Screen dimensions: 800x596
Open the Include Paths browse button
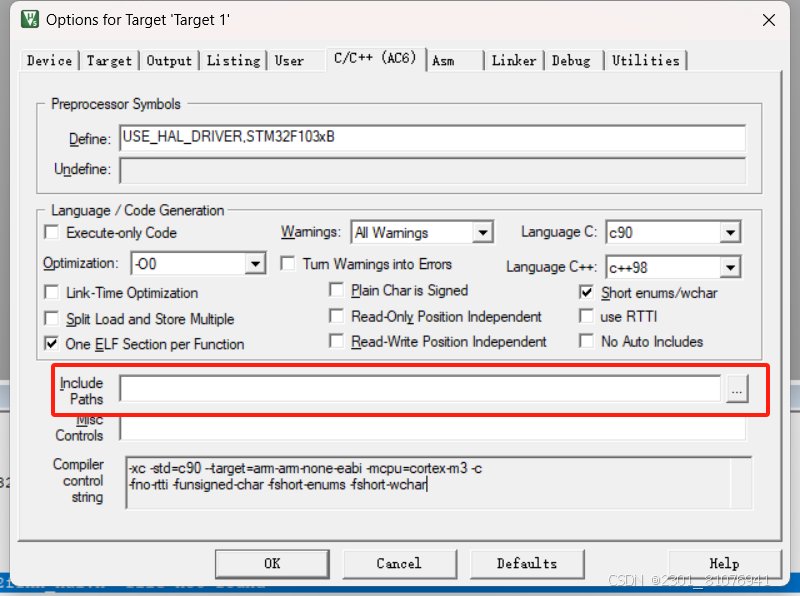pos(737,389)
